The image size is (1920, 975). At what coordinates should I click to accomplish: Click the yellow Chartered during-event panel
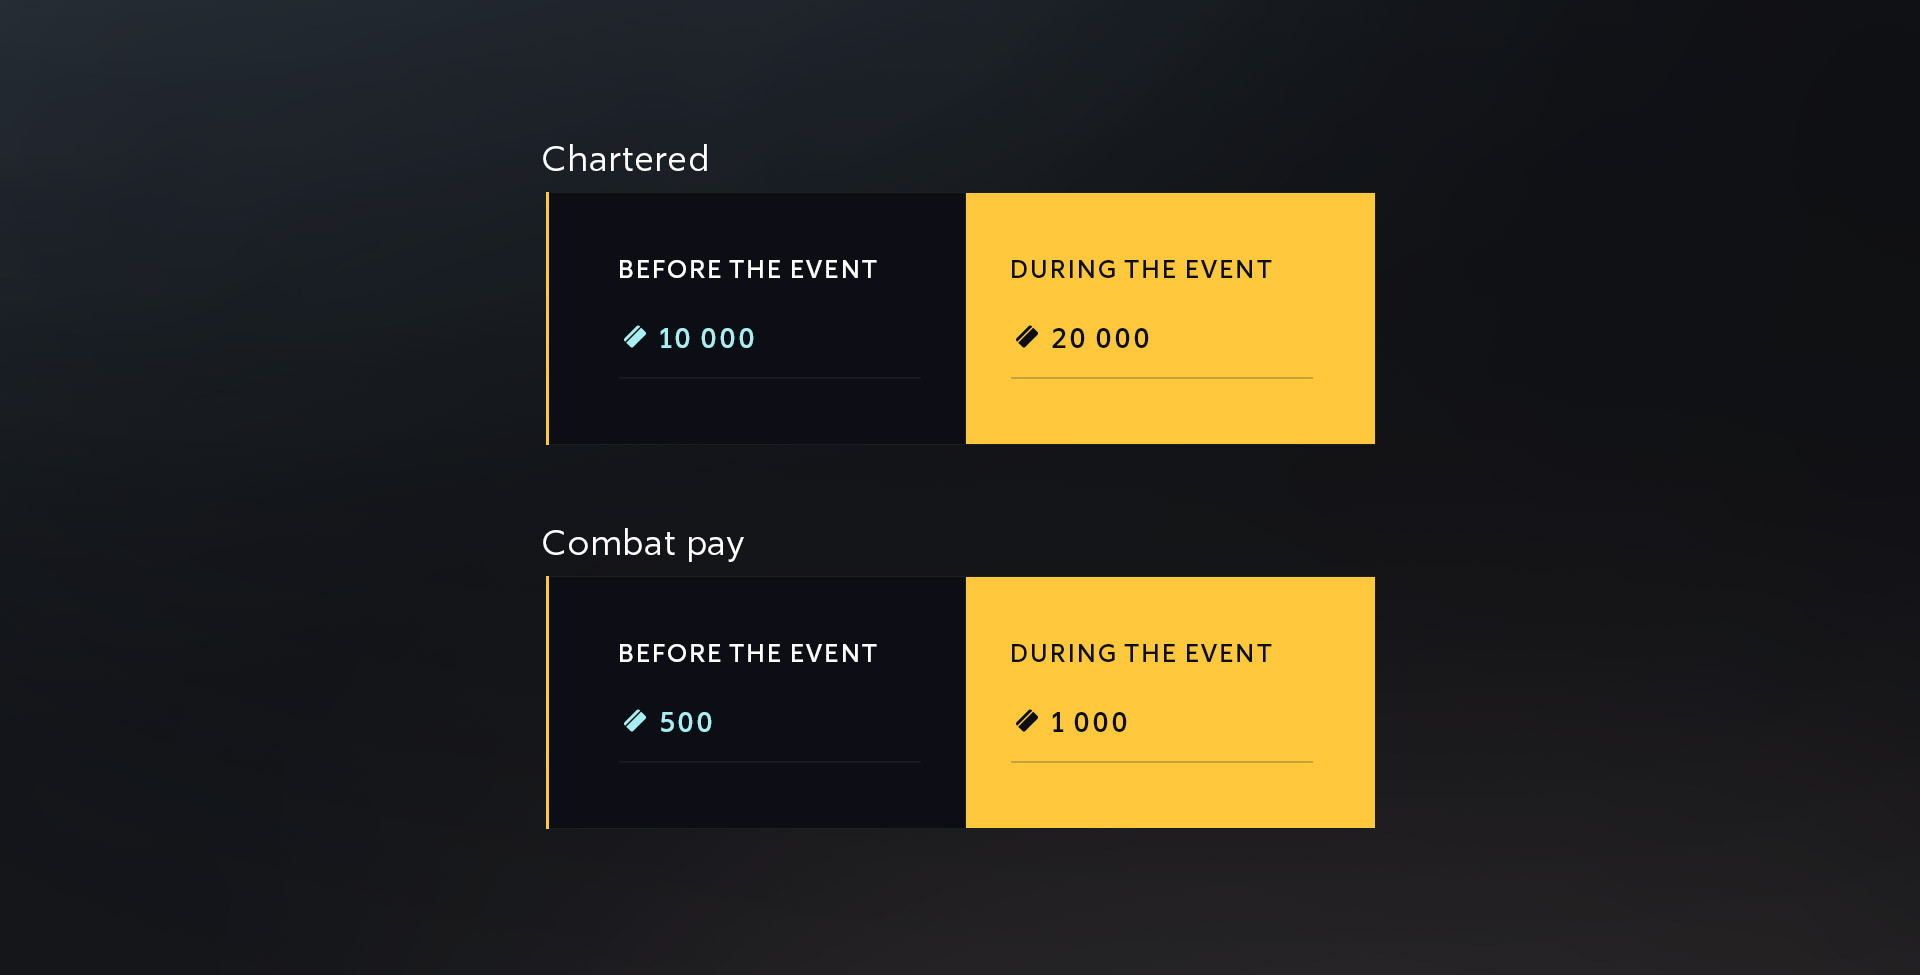(x=1170, y=411)
